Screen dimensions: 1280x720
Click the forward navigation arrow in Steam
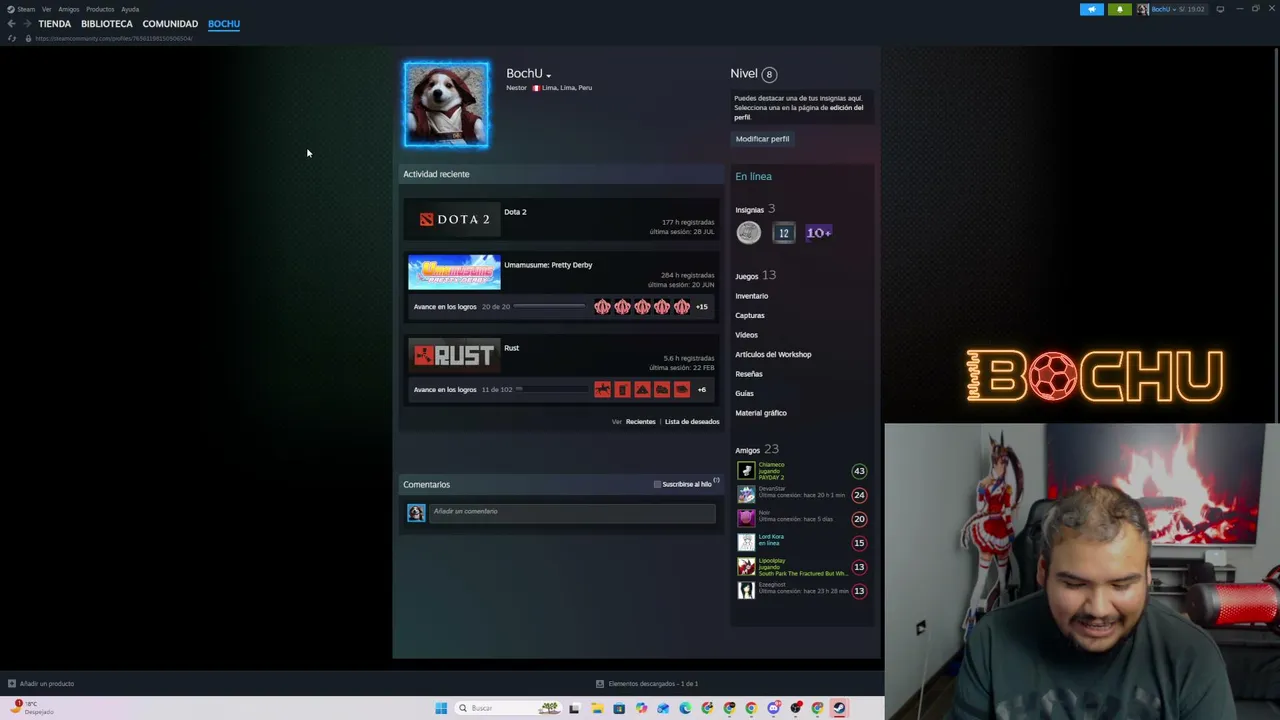(26, 24)
